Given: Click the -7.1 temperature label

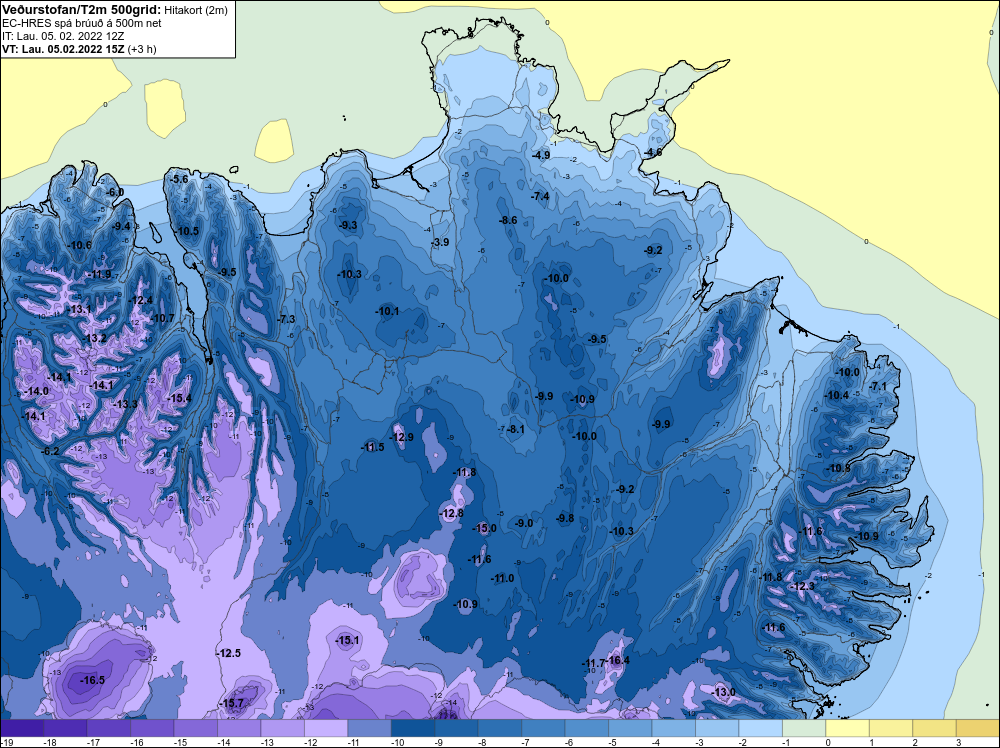Looking at the screenshot, I should pos(878,386).
